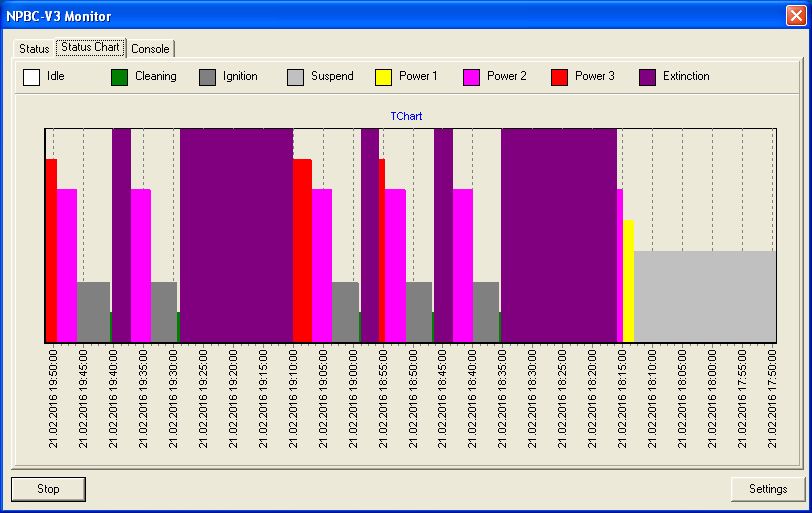Click the light gray Suspend legend swatch
Screen dimensions: 812x513
296,77
